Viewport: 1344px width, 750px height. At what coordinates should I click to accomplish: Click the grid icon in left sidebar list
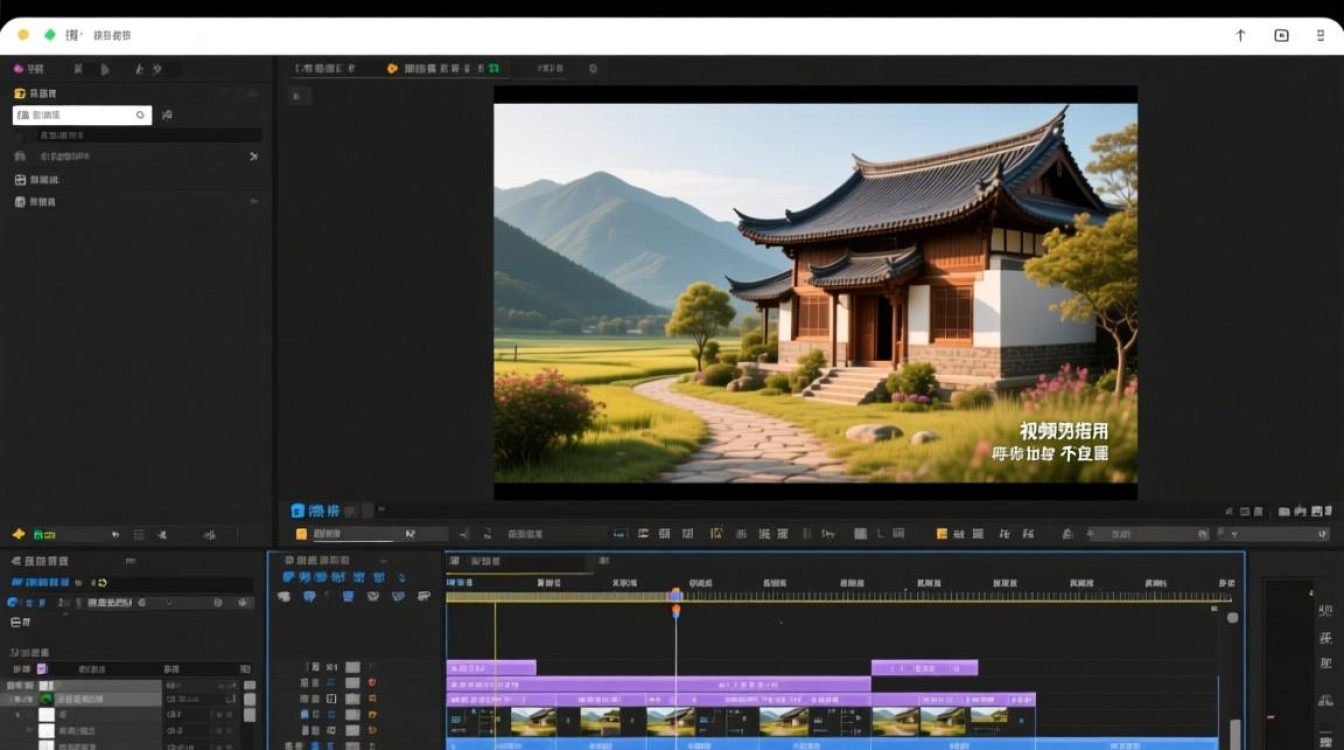pos(20,180)
